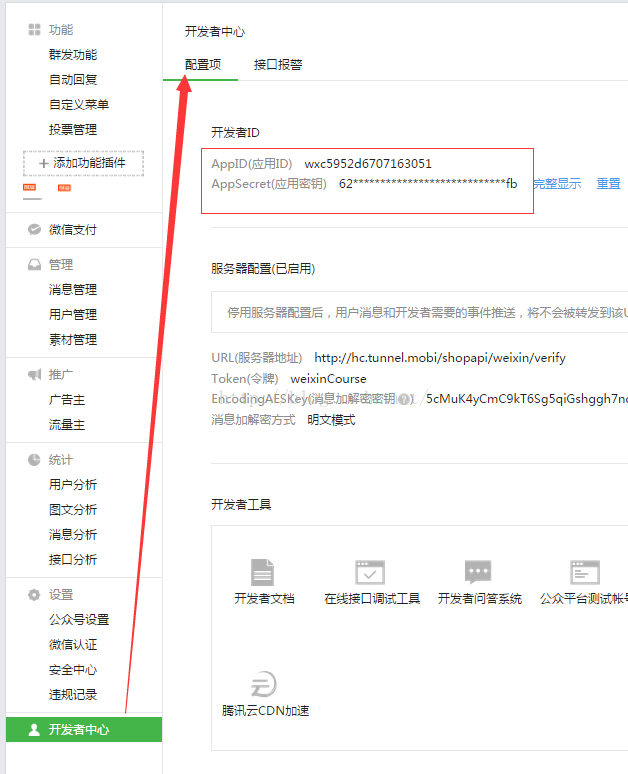The image size is (628, 774).
Task: Open 微信支付 menu entry
Action: pyautogui.click(x=73, y=230)
